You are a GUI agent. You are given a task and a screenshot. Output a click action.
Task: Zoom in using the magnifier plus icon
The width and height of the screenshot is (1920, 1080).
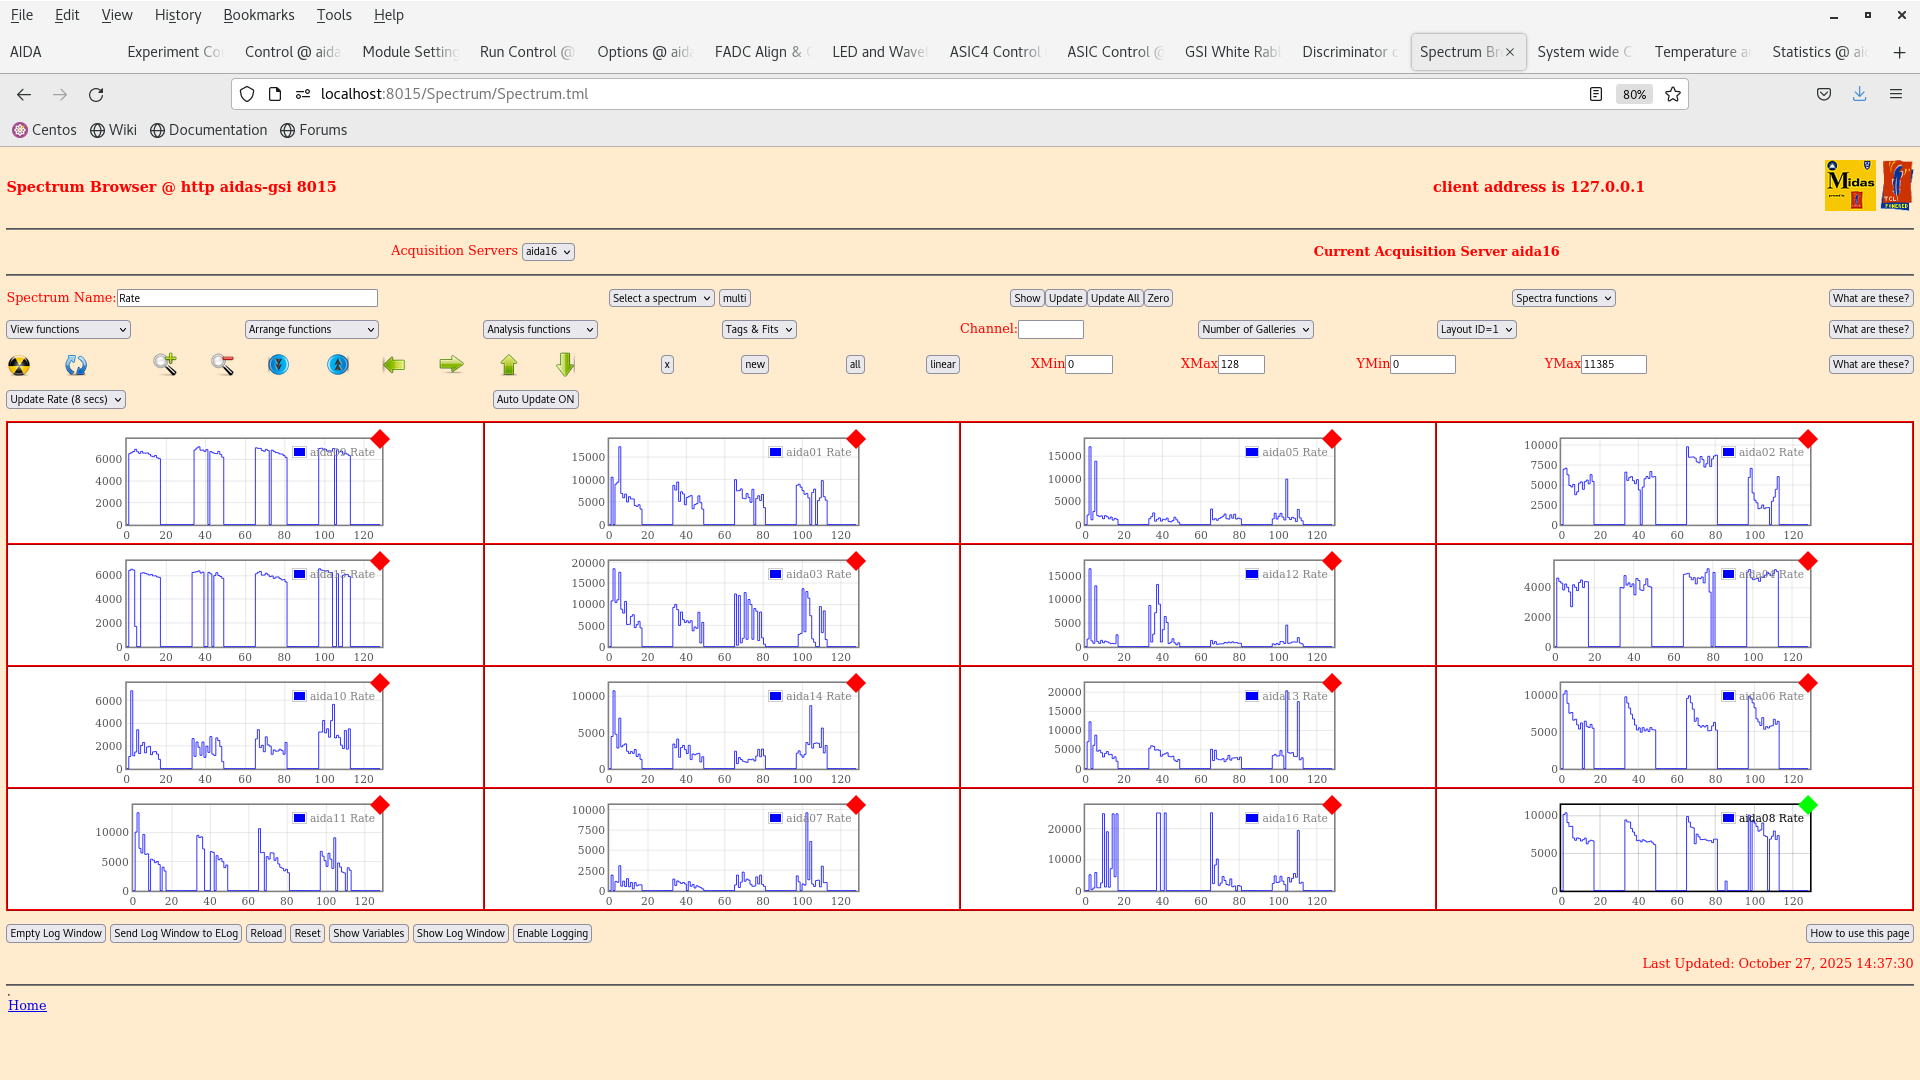tap(165, 364)
